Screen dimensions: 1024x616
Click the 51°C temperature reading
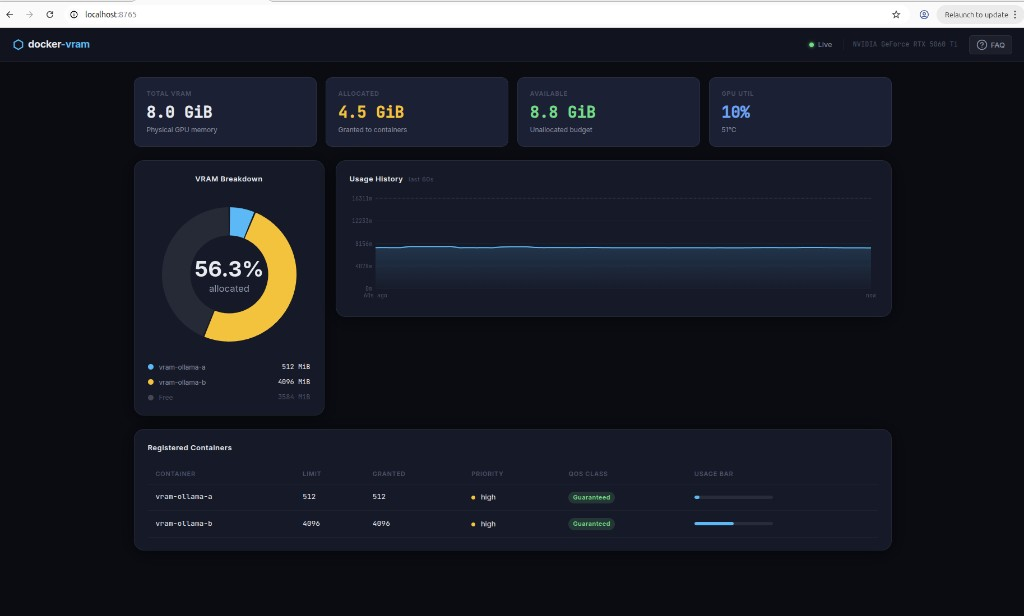[x=729, y=129]
